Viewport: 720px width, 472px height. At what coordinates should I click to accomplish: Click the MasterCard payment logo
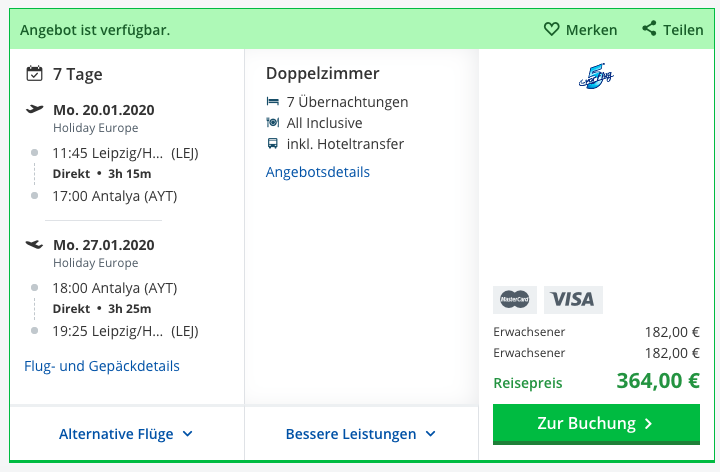515,300
